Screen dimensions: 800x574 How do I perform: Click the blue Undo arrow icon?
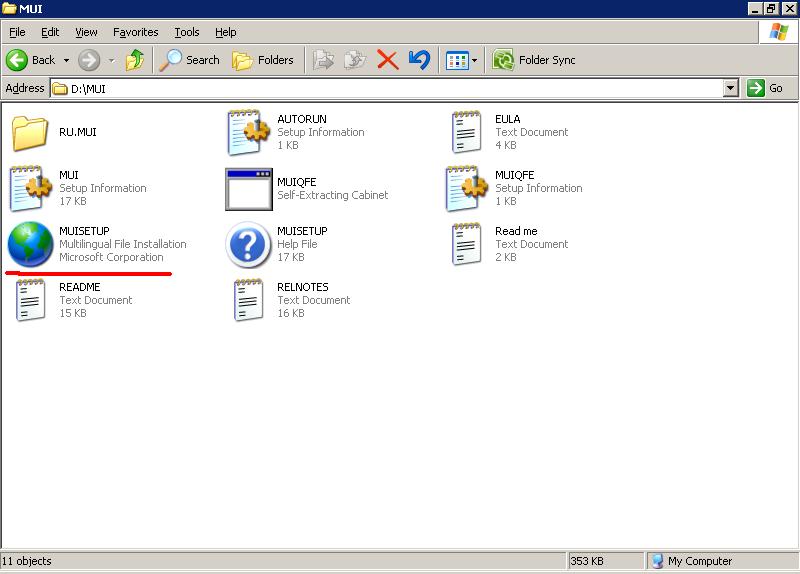[419, 60]
